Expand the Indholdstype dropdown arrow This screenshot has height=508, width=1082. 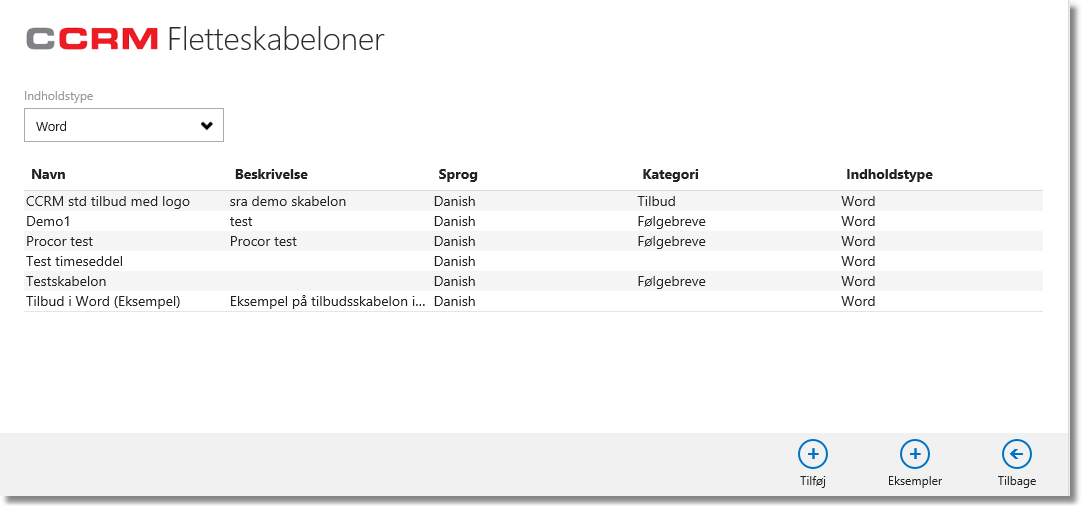coord(206,126)
